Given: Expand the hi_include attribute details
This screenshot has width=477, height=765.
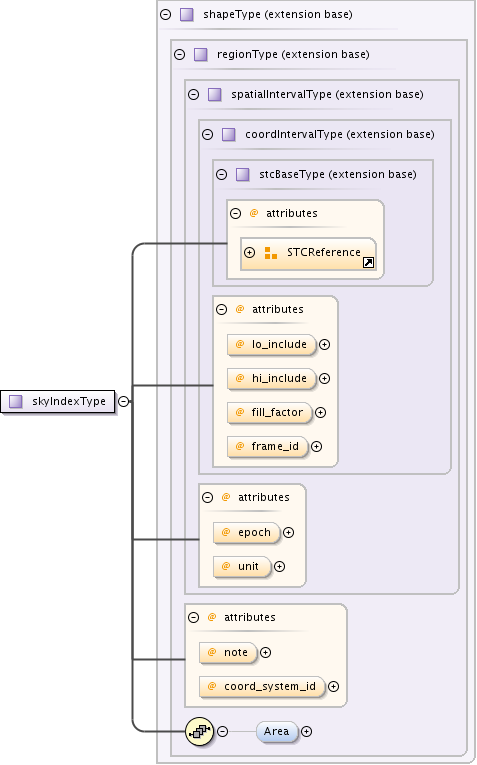Looking at the screenshot, I should tap(324, 379).
